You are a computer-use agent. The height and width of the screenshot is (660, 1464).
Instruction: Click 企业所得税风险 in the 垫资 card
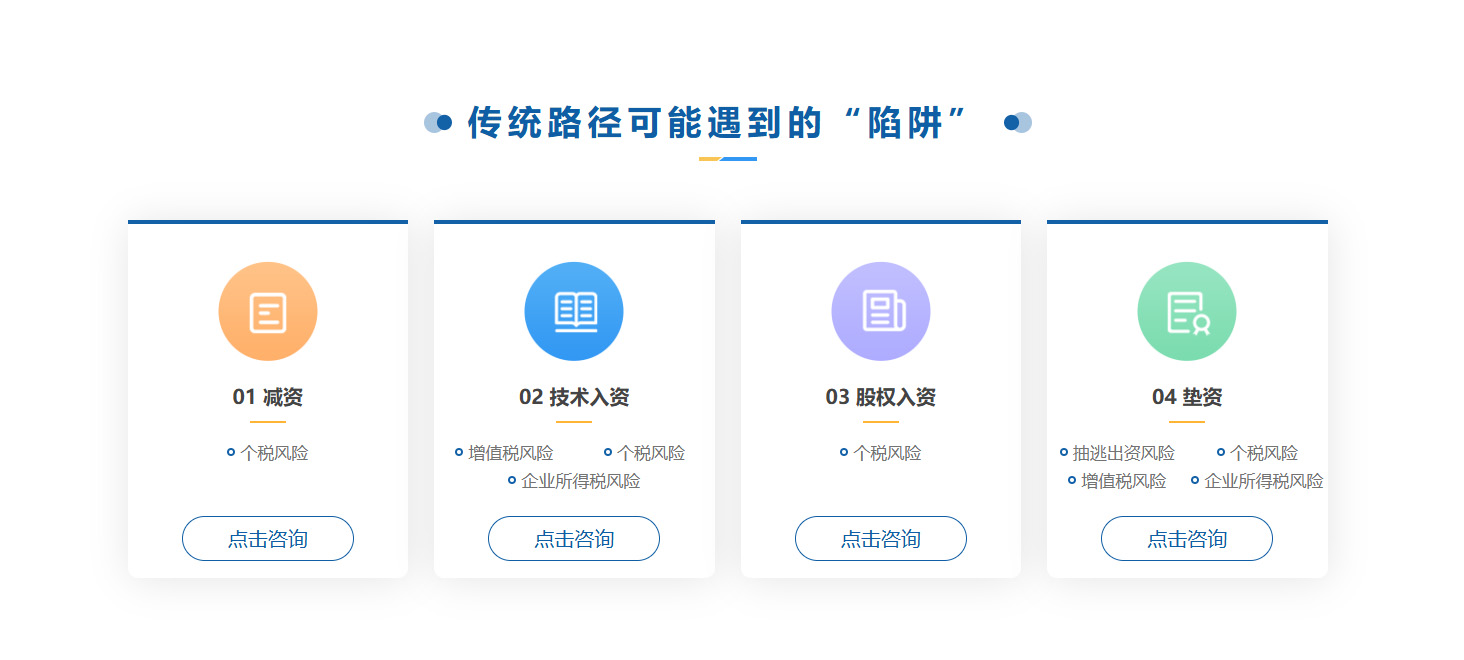coord(1263,481)
